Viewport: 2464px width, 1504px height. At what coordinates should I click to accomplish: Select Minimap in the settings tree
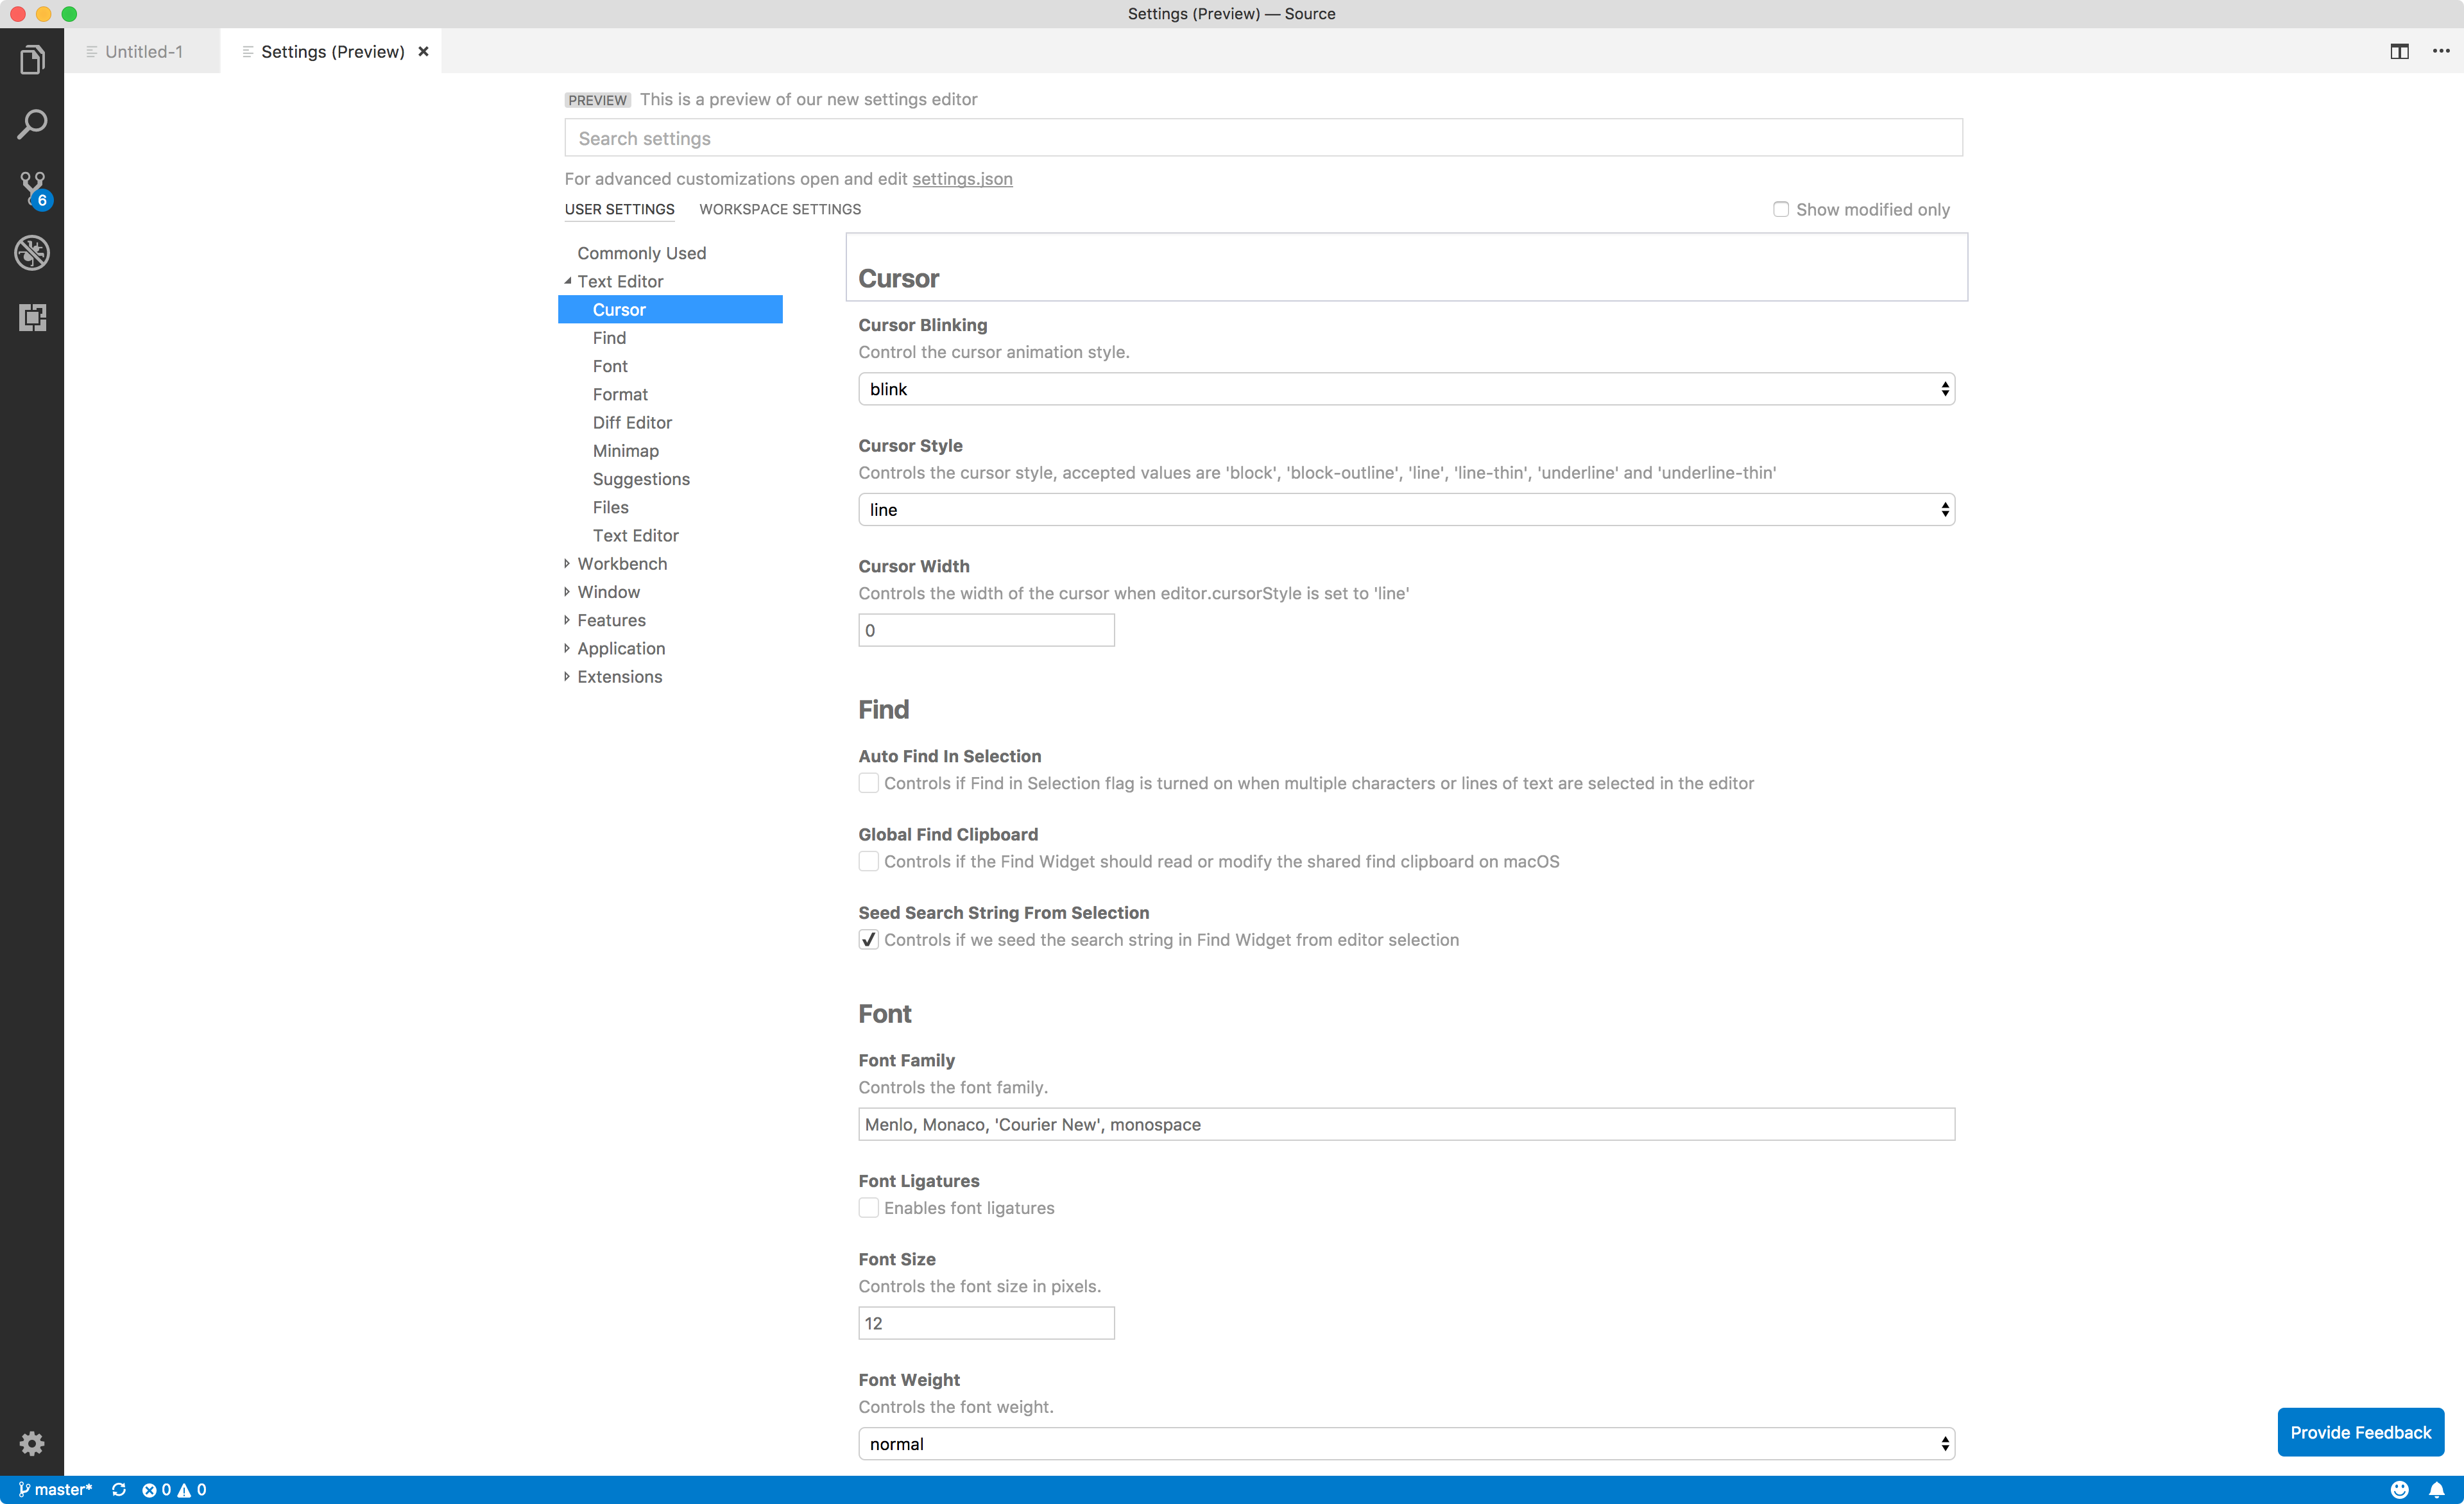click(x=626, y=450)
